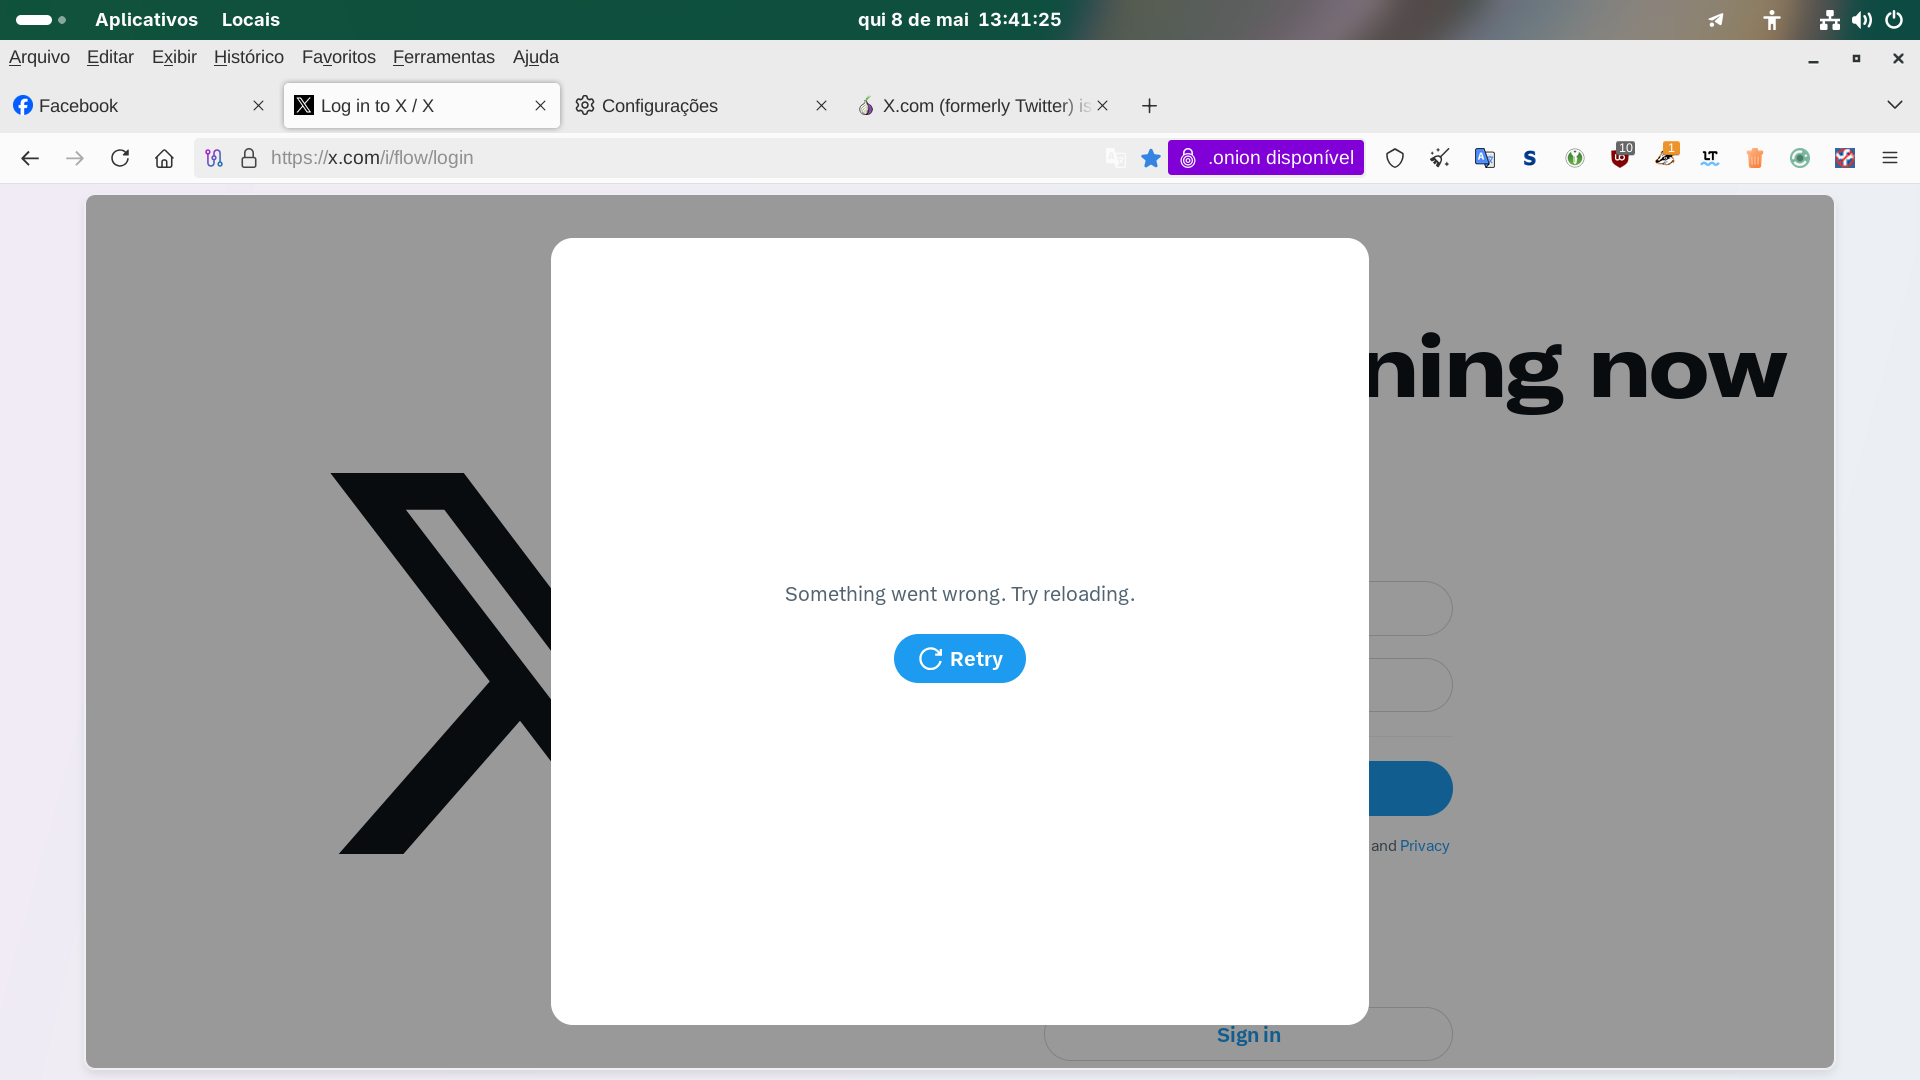1920x1080 pixels.
Task: Expand the list all tabs chevron
Action: pos(1894,105)
